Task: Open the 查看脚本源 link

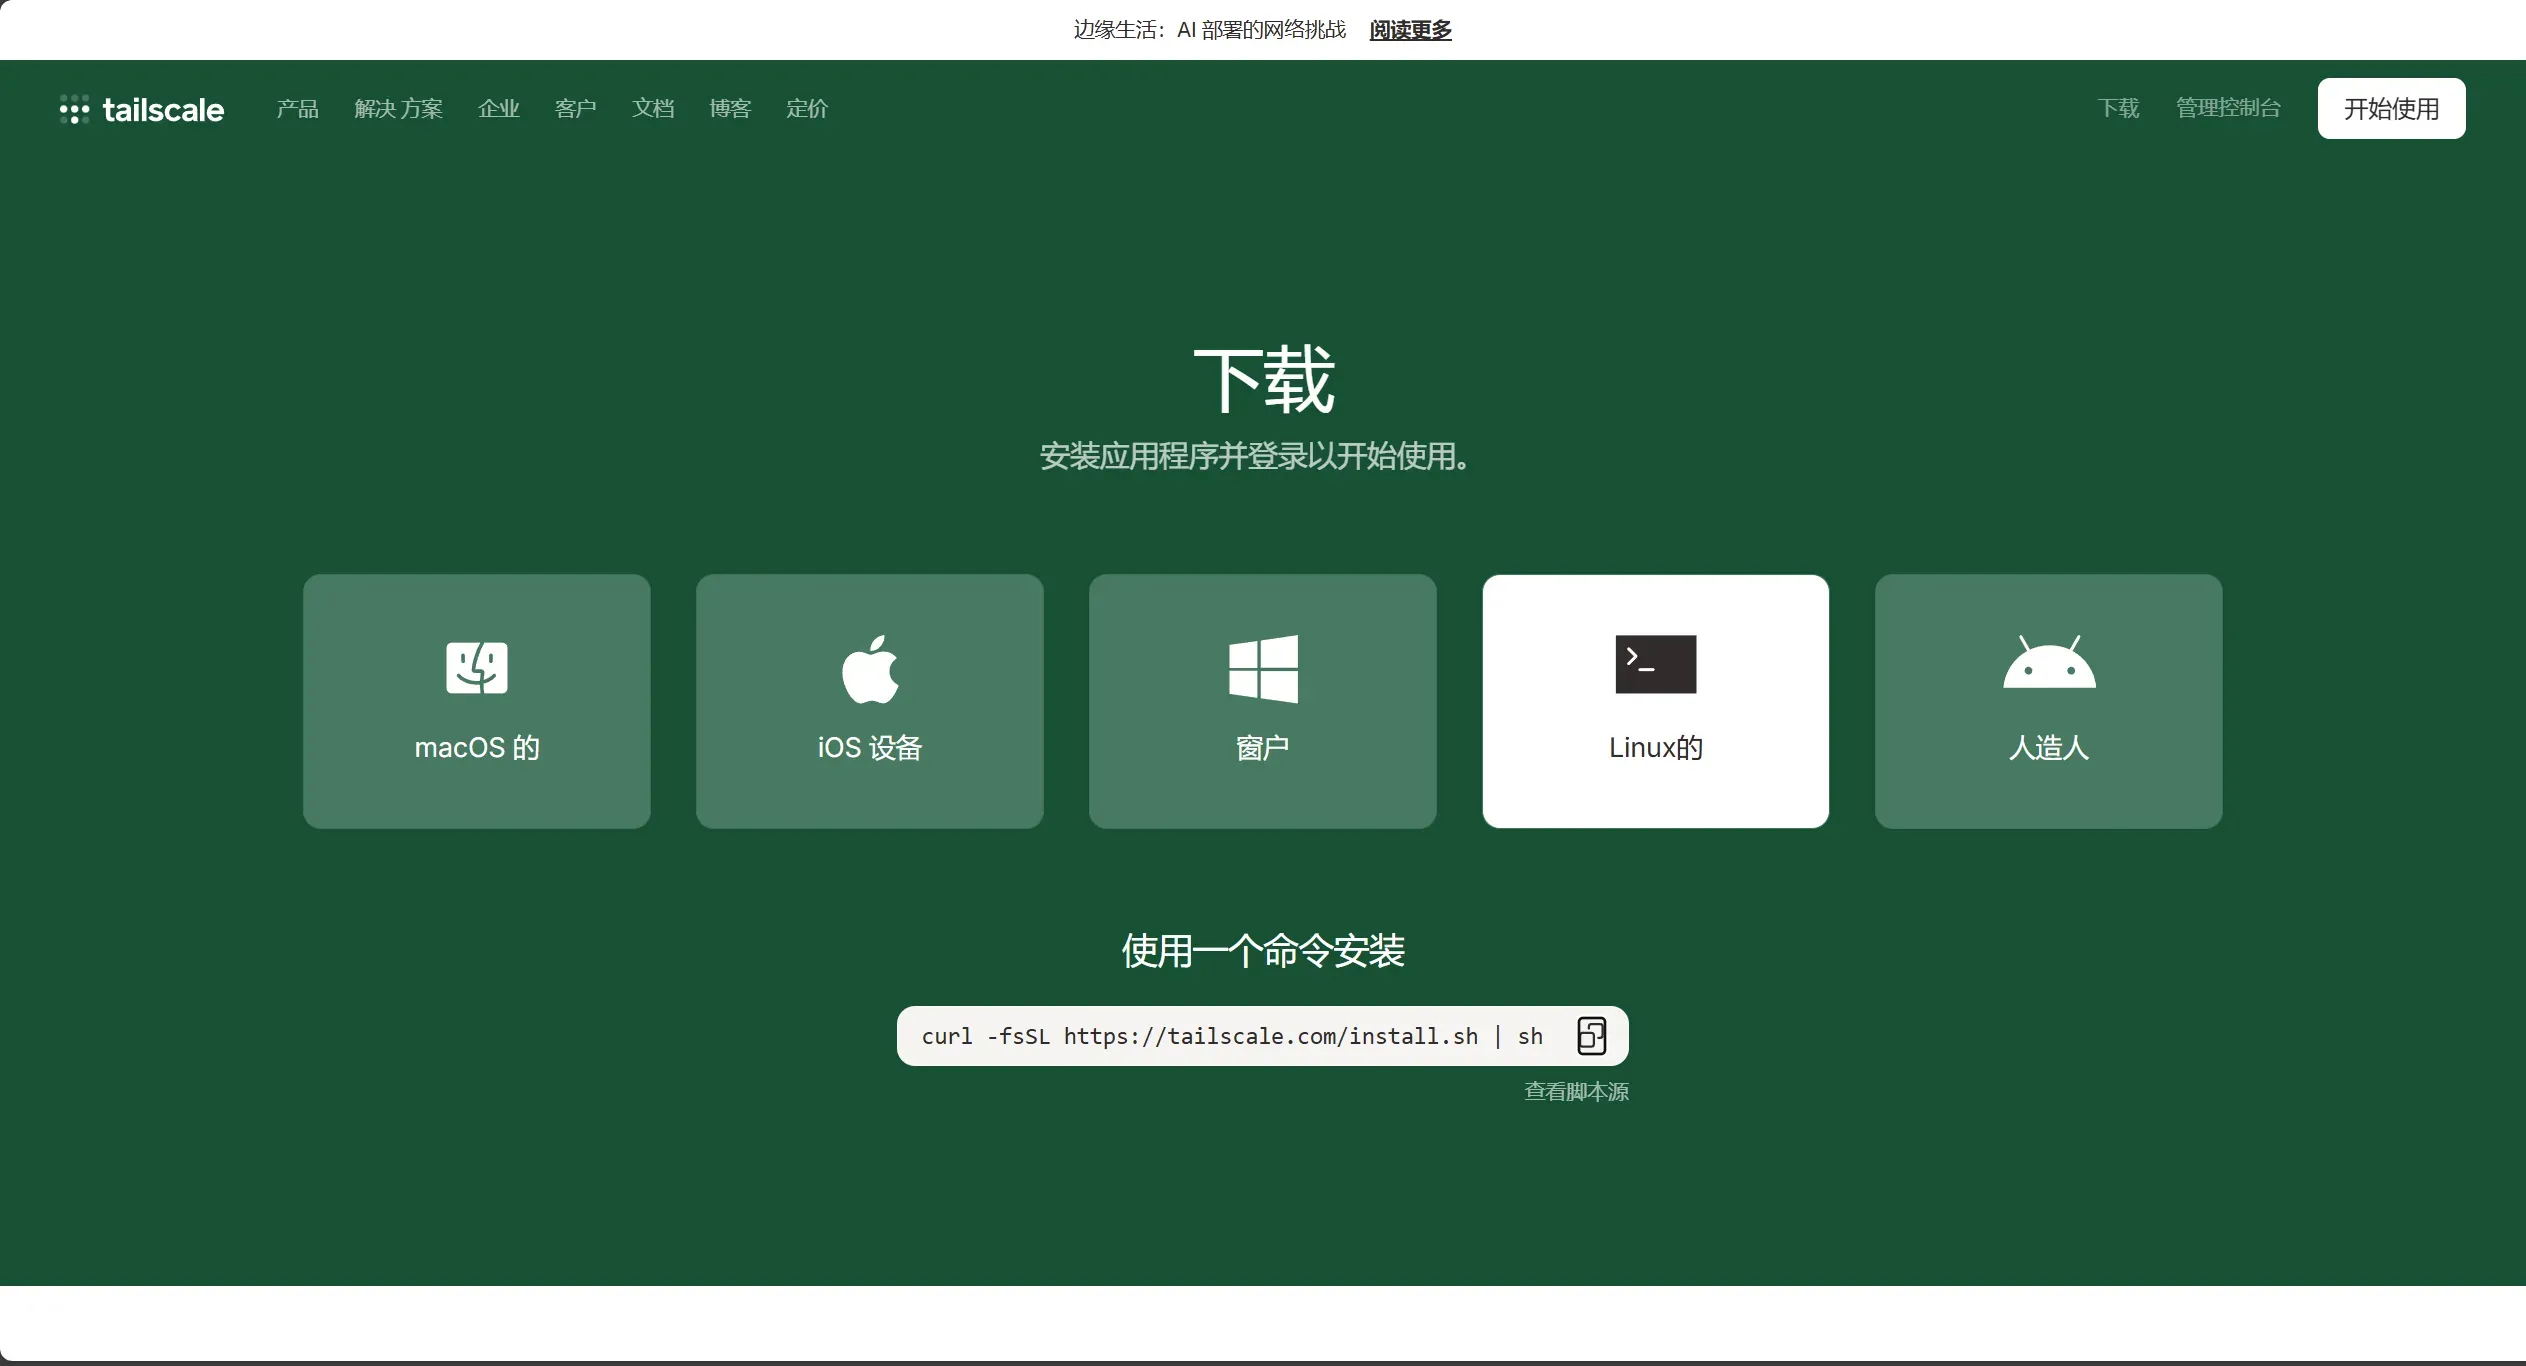Action: coord(1576,1092)
